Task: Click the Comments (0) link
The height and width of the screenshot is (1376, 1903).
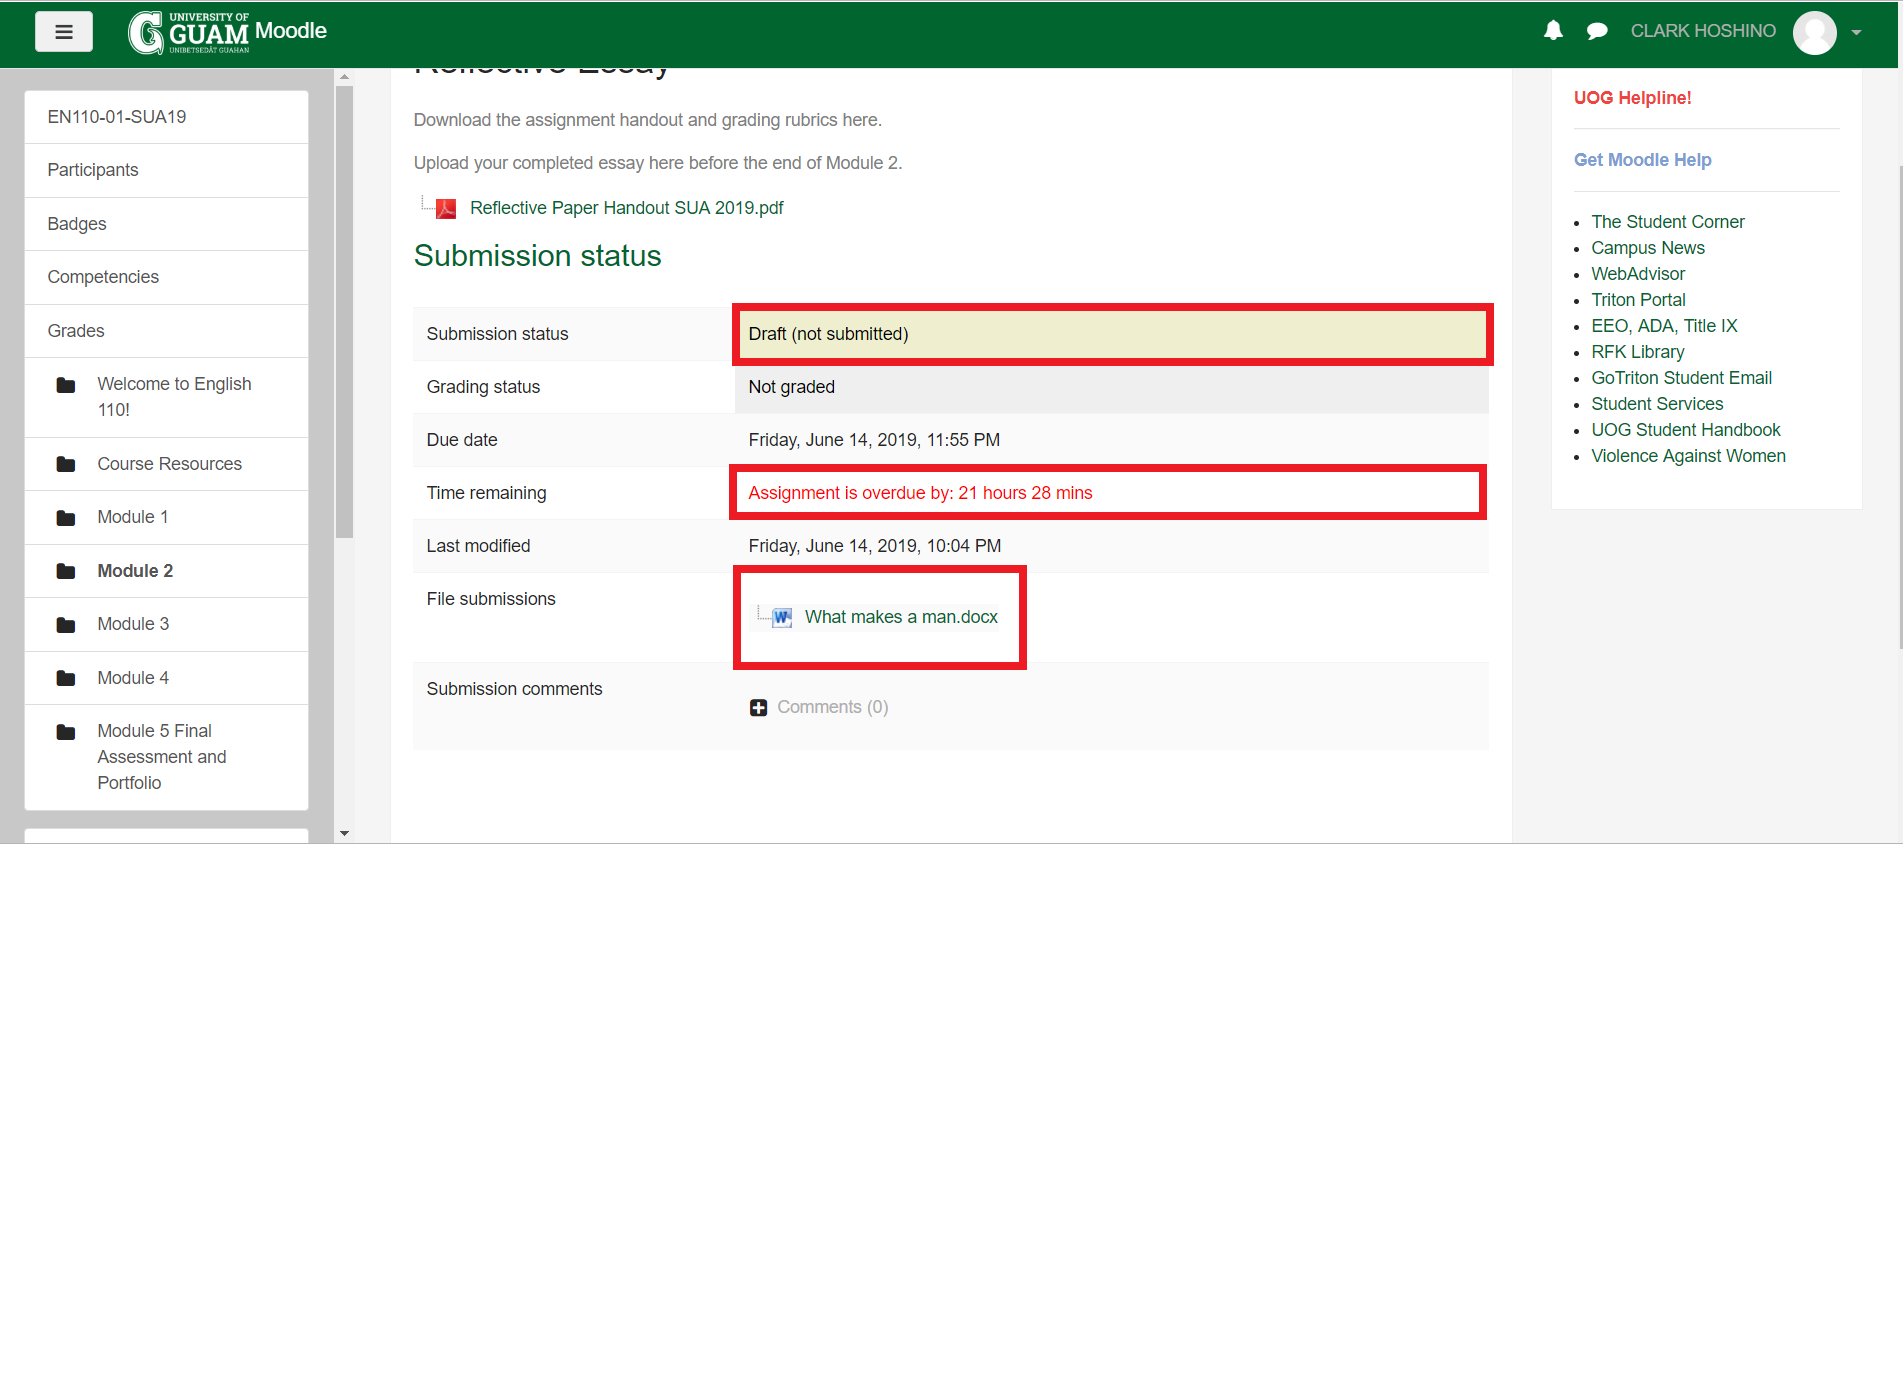Action: point(832,707)
